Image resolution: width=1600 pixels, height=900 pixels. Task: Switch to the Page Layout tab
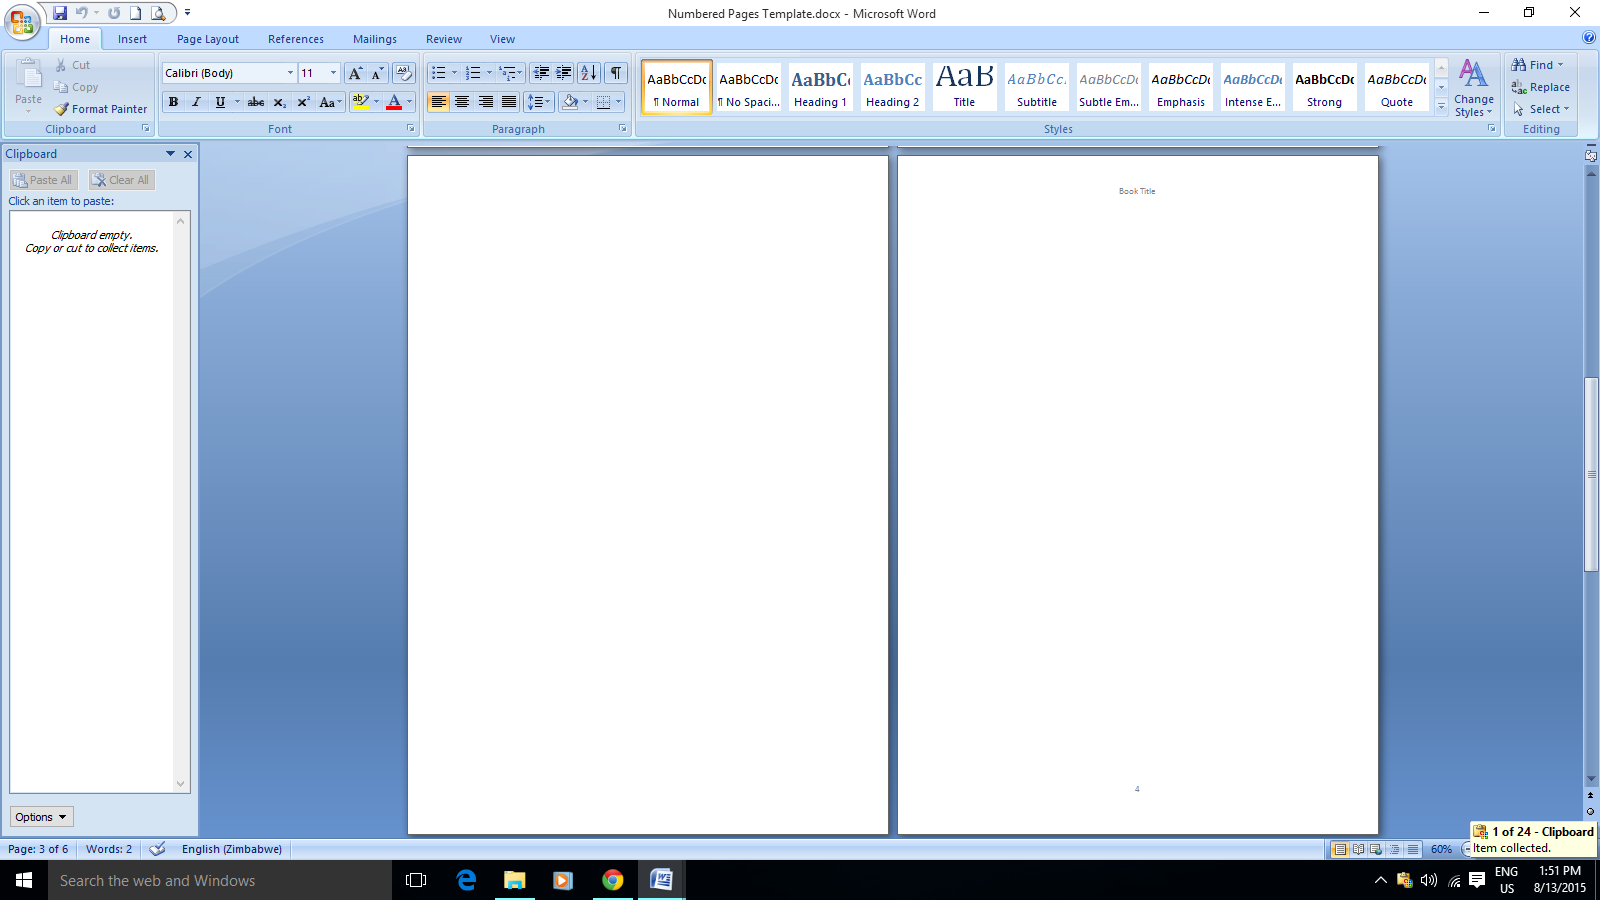(x=208, y=39)
